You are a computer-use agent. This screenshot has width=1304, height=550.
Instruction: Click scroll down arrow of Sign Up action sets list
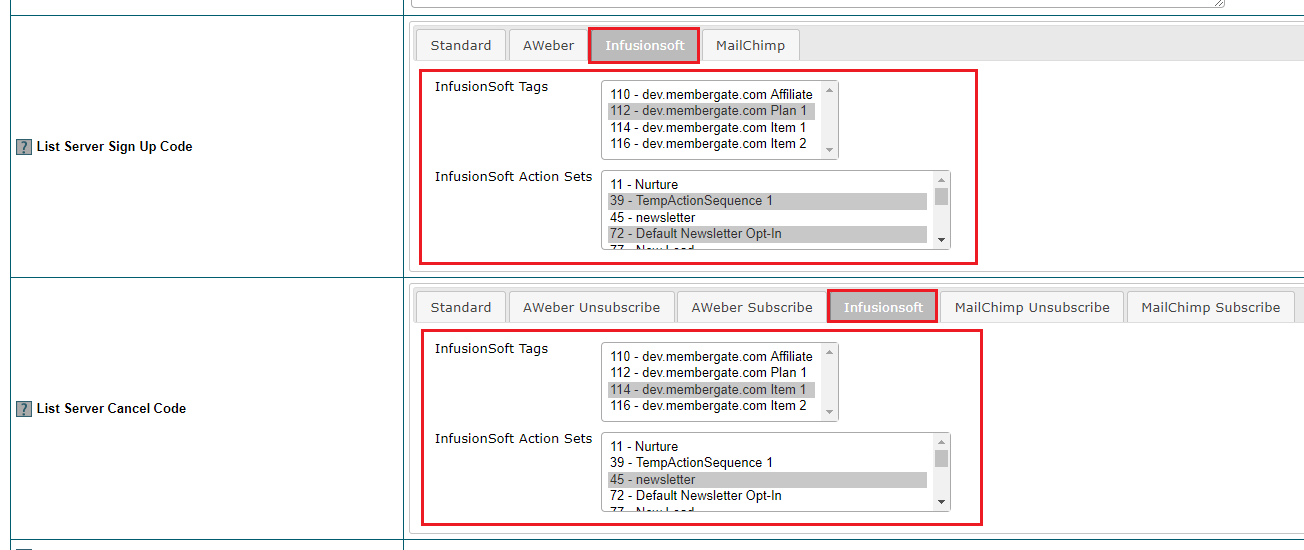point(941,240)
